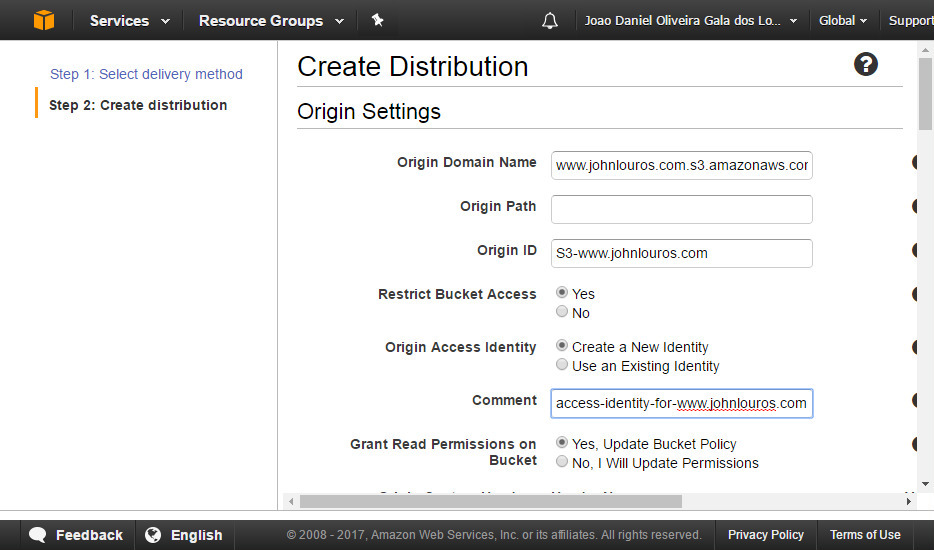Image resolution: width=934 pixels, height=550 pixels.
Task: Click the empty Origin Path field
Action: pos(681,209)
